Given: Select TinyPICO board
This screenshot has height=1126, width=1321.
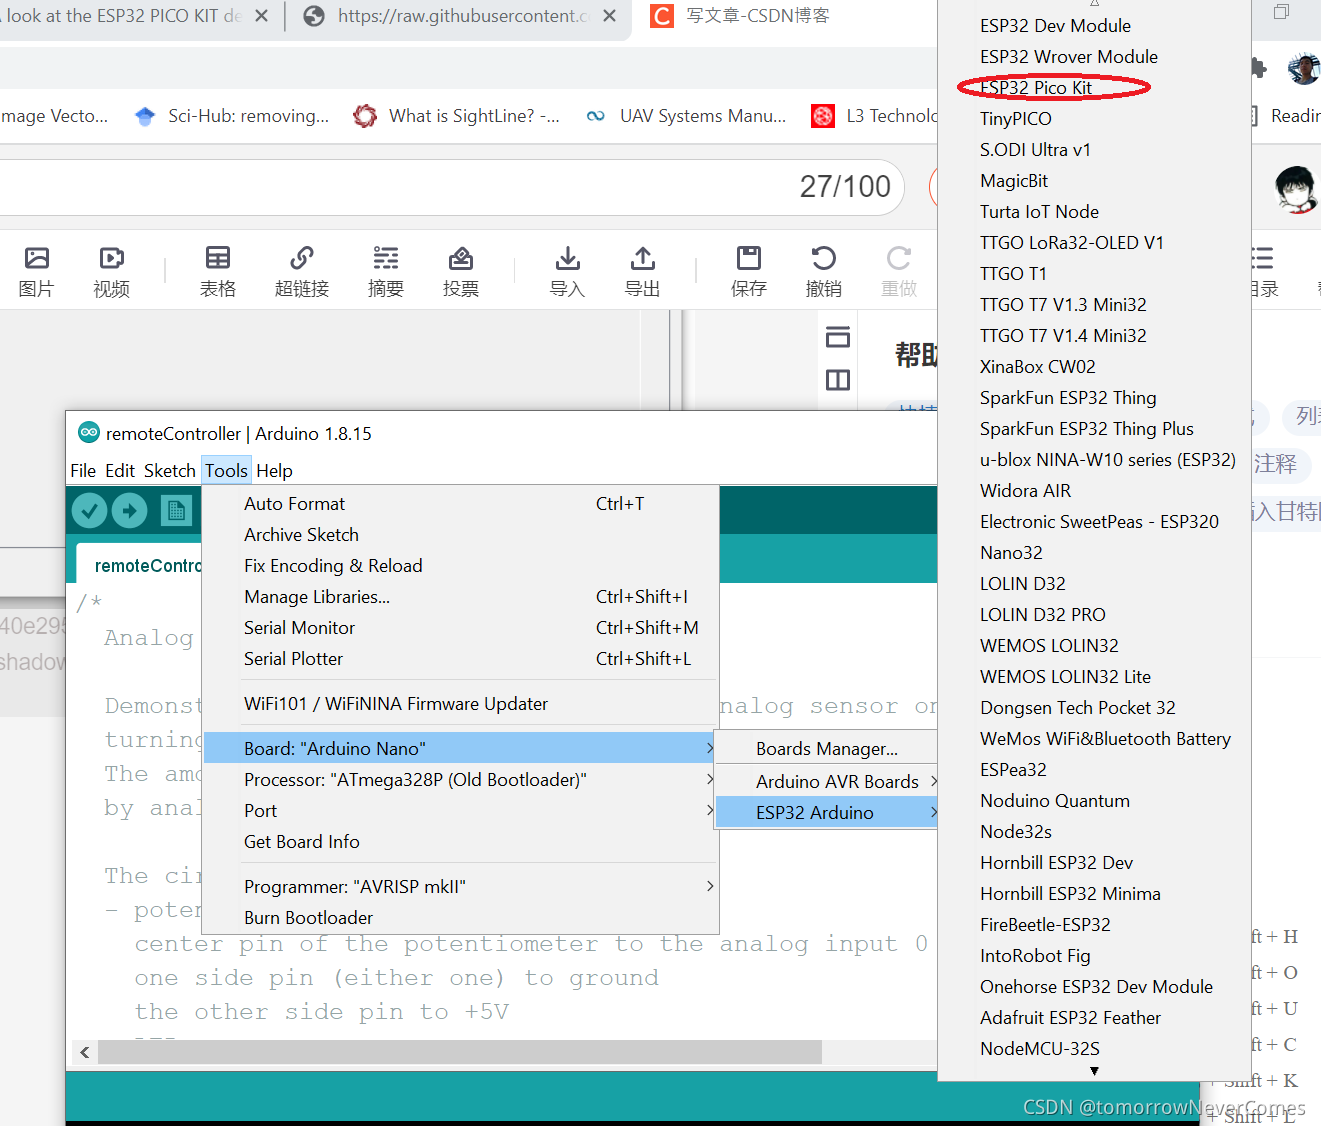Looking at the screenshot, I should click(x=1094, y=119).
